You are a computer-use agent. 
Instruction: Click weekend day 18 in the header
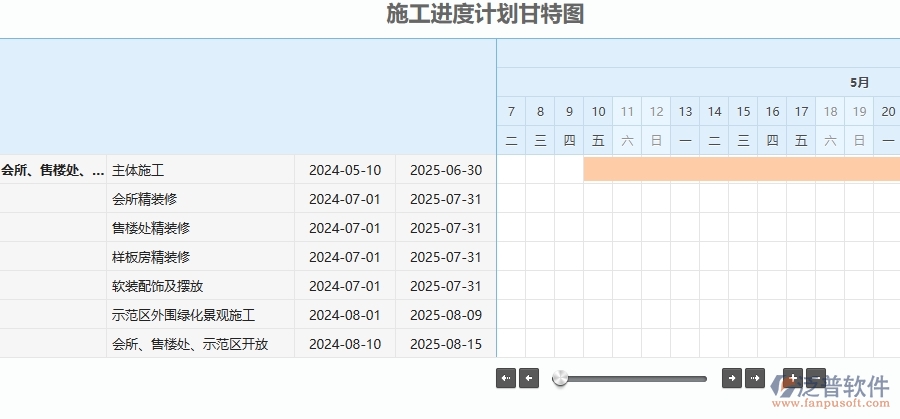pyautogui.click(x=830, y=111)
